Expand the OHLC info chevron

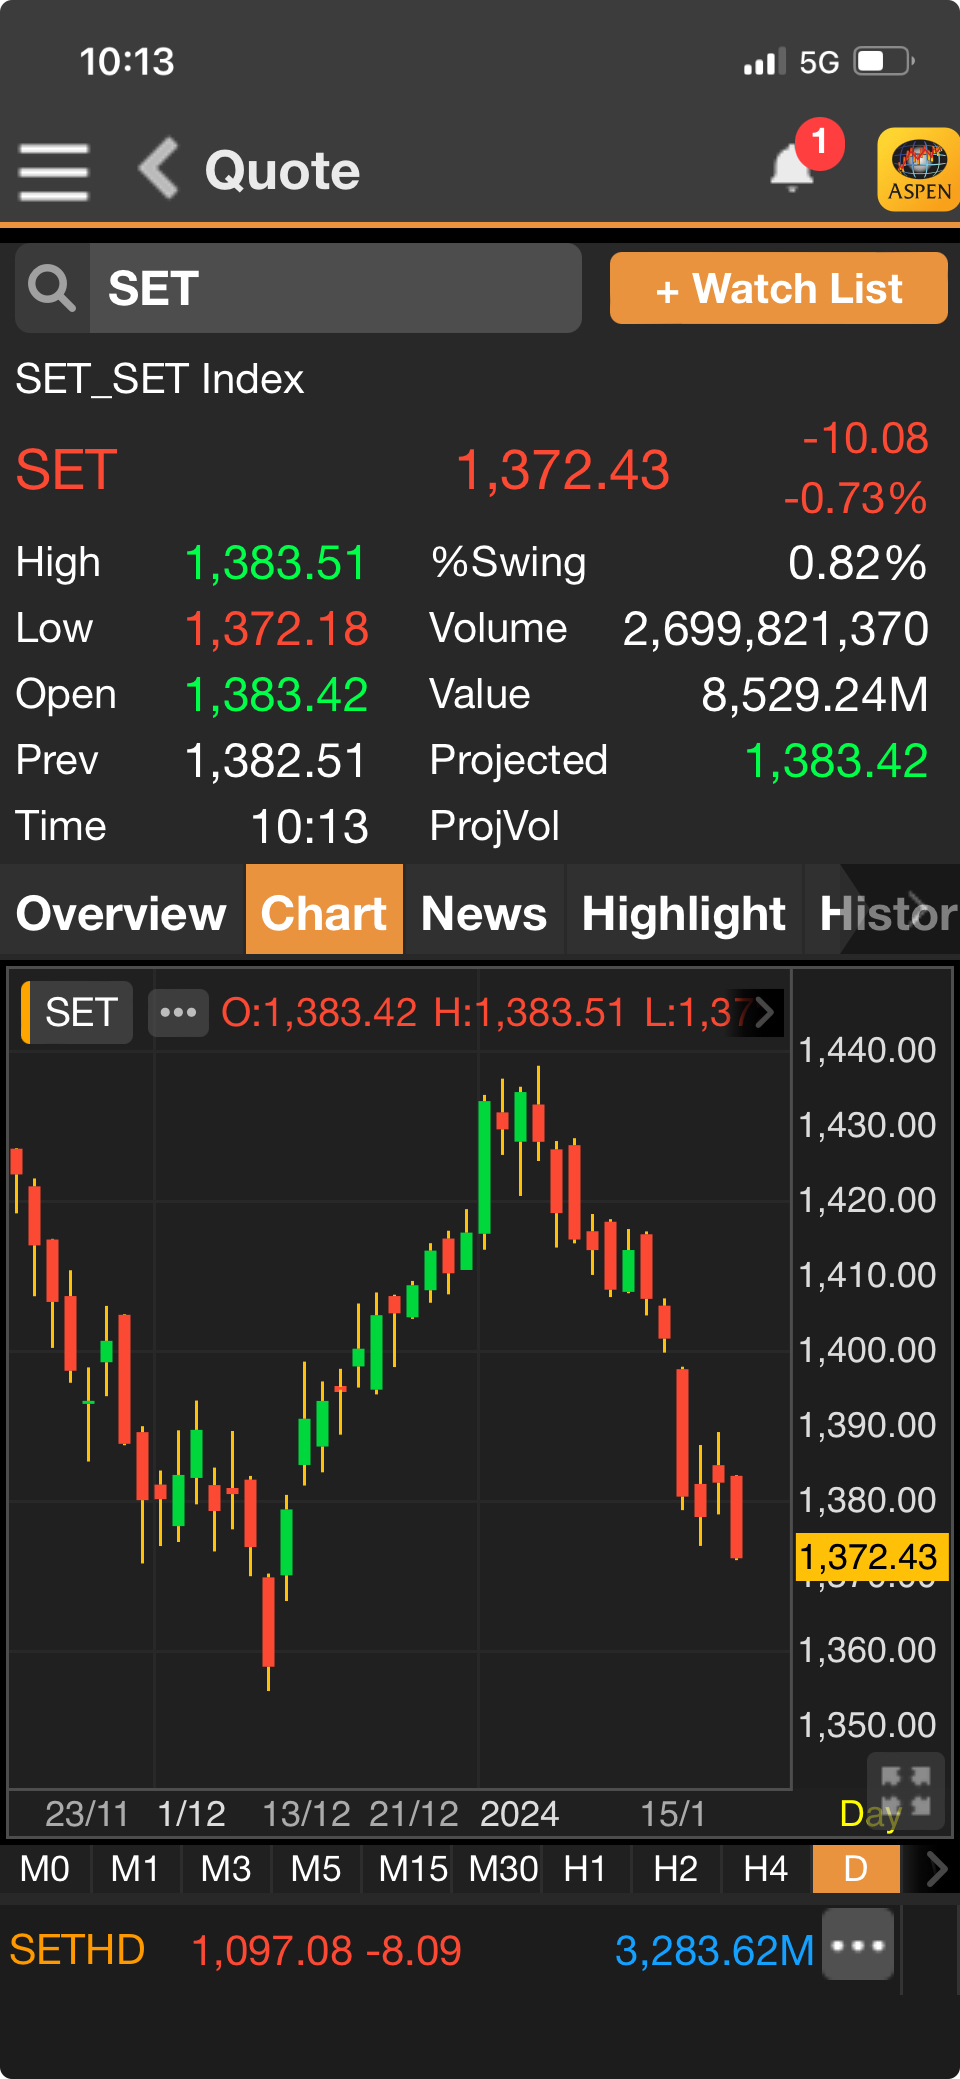click(x=765, y=1013)
